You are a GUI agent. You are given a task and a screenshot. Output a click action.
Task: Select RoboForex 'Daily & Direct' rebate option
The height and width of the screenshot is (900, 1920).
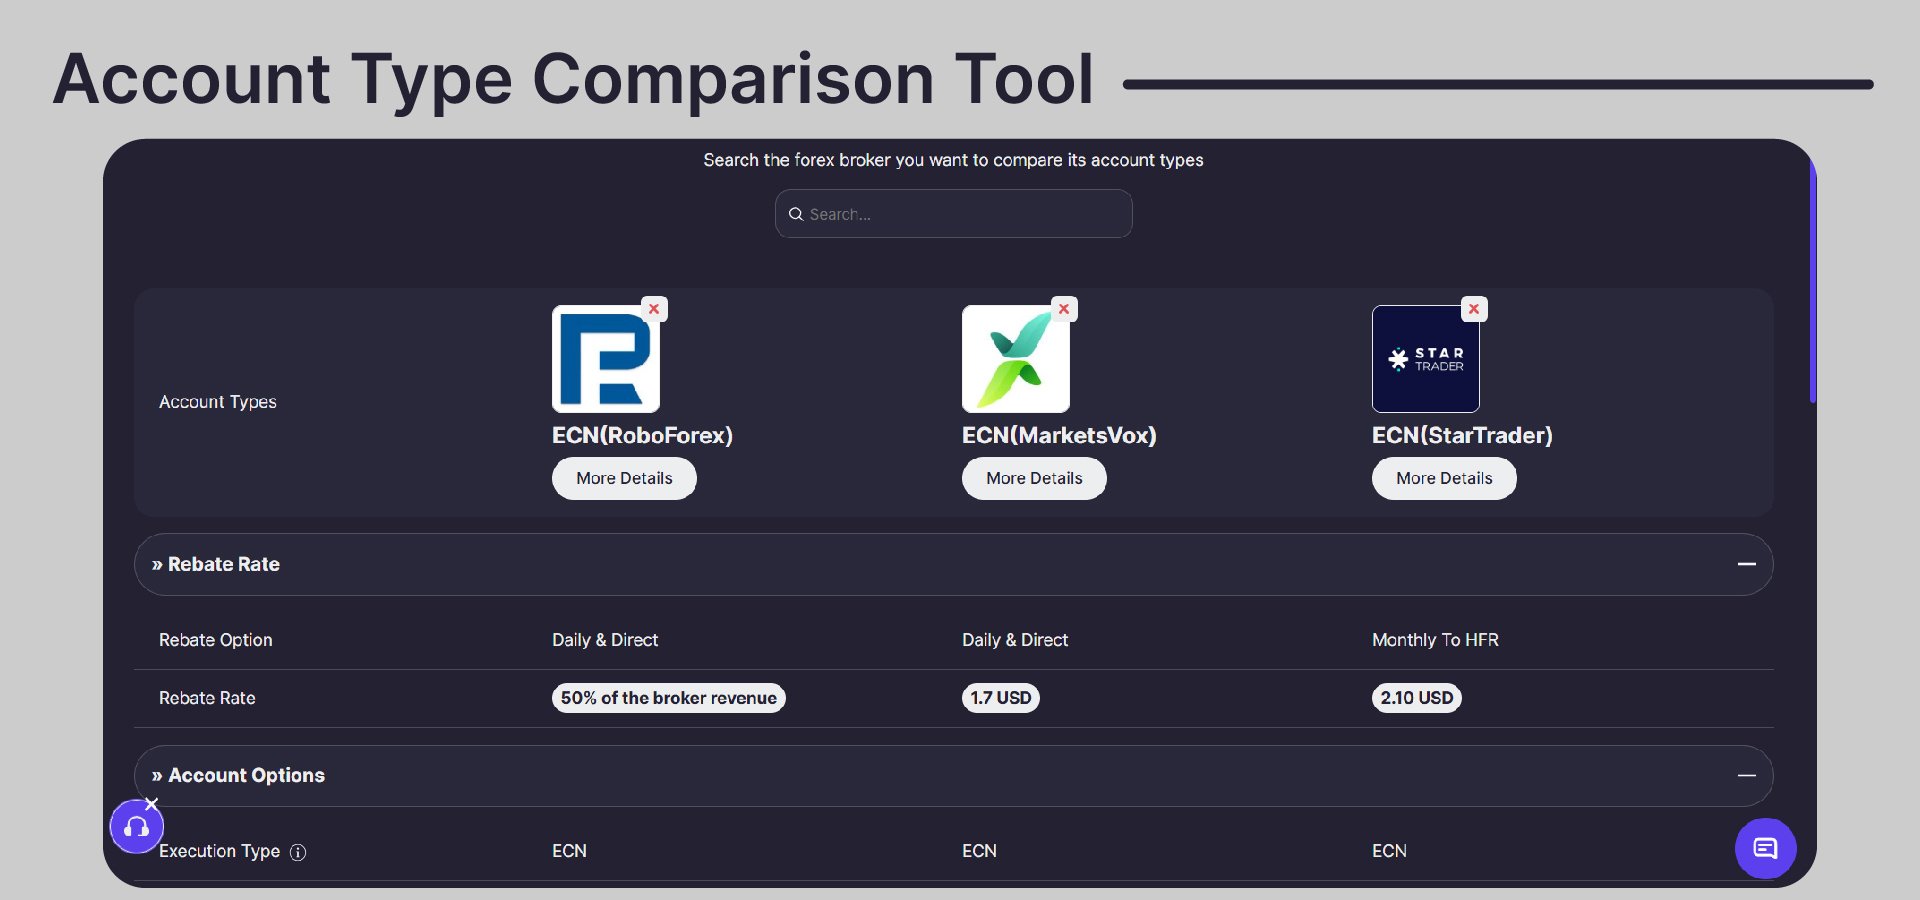coord(605,640)
